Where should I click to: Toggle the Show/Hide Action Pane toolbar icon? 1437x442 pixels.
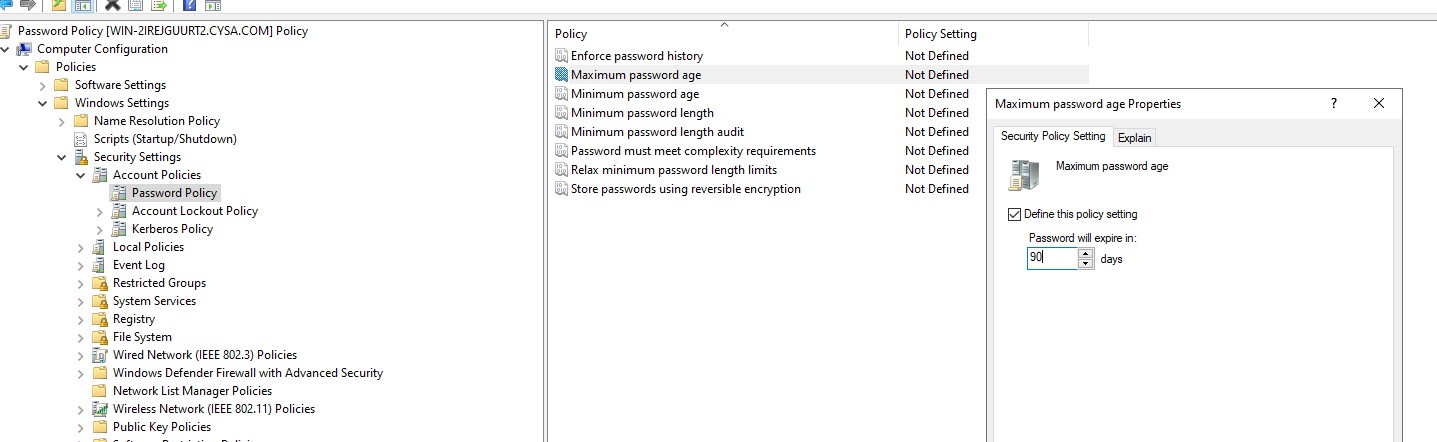212,5
